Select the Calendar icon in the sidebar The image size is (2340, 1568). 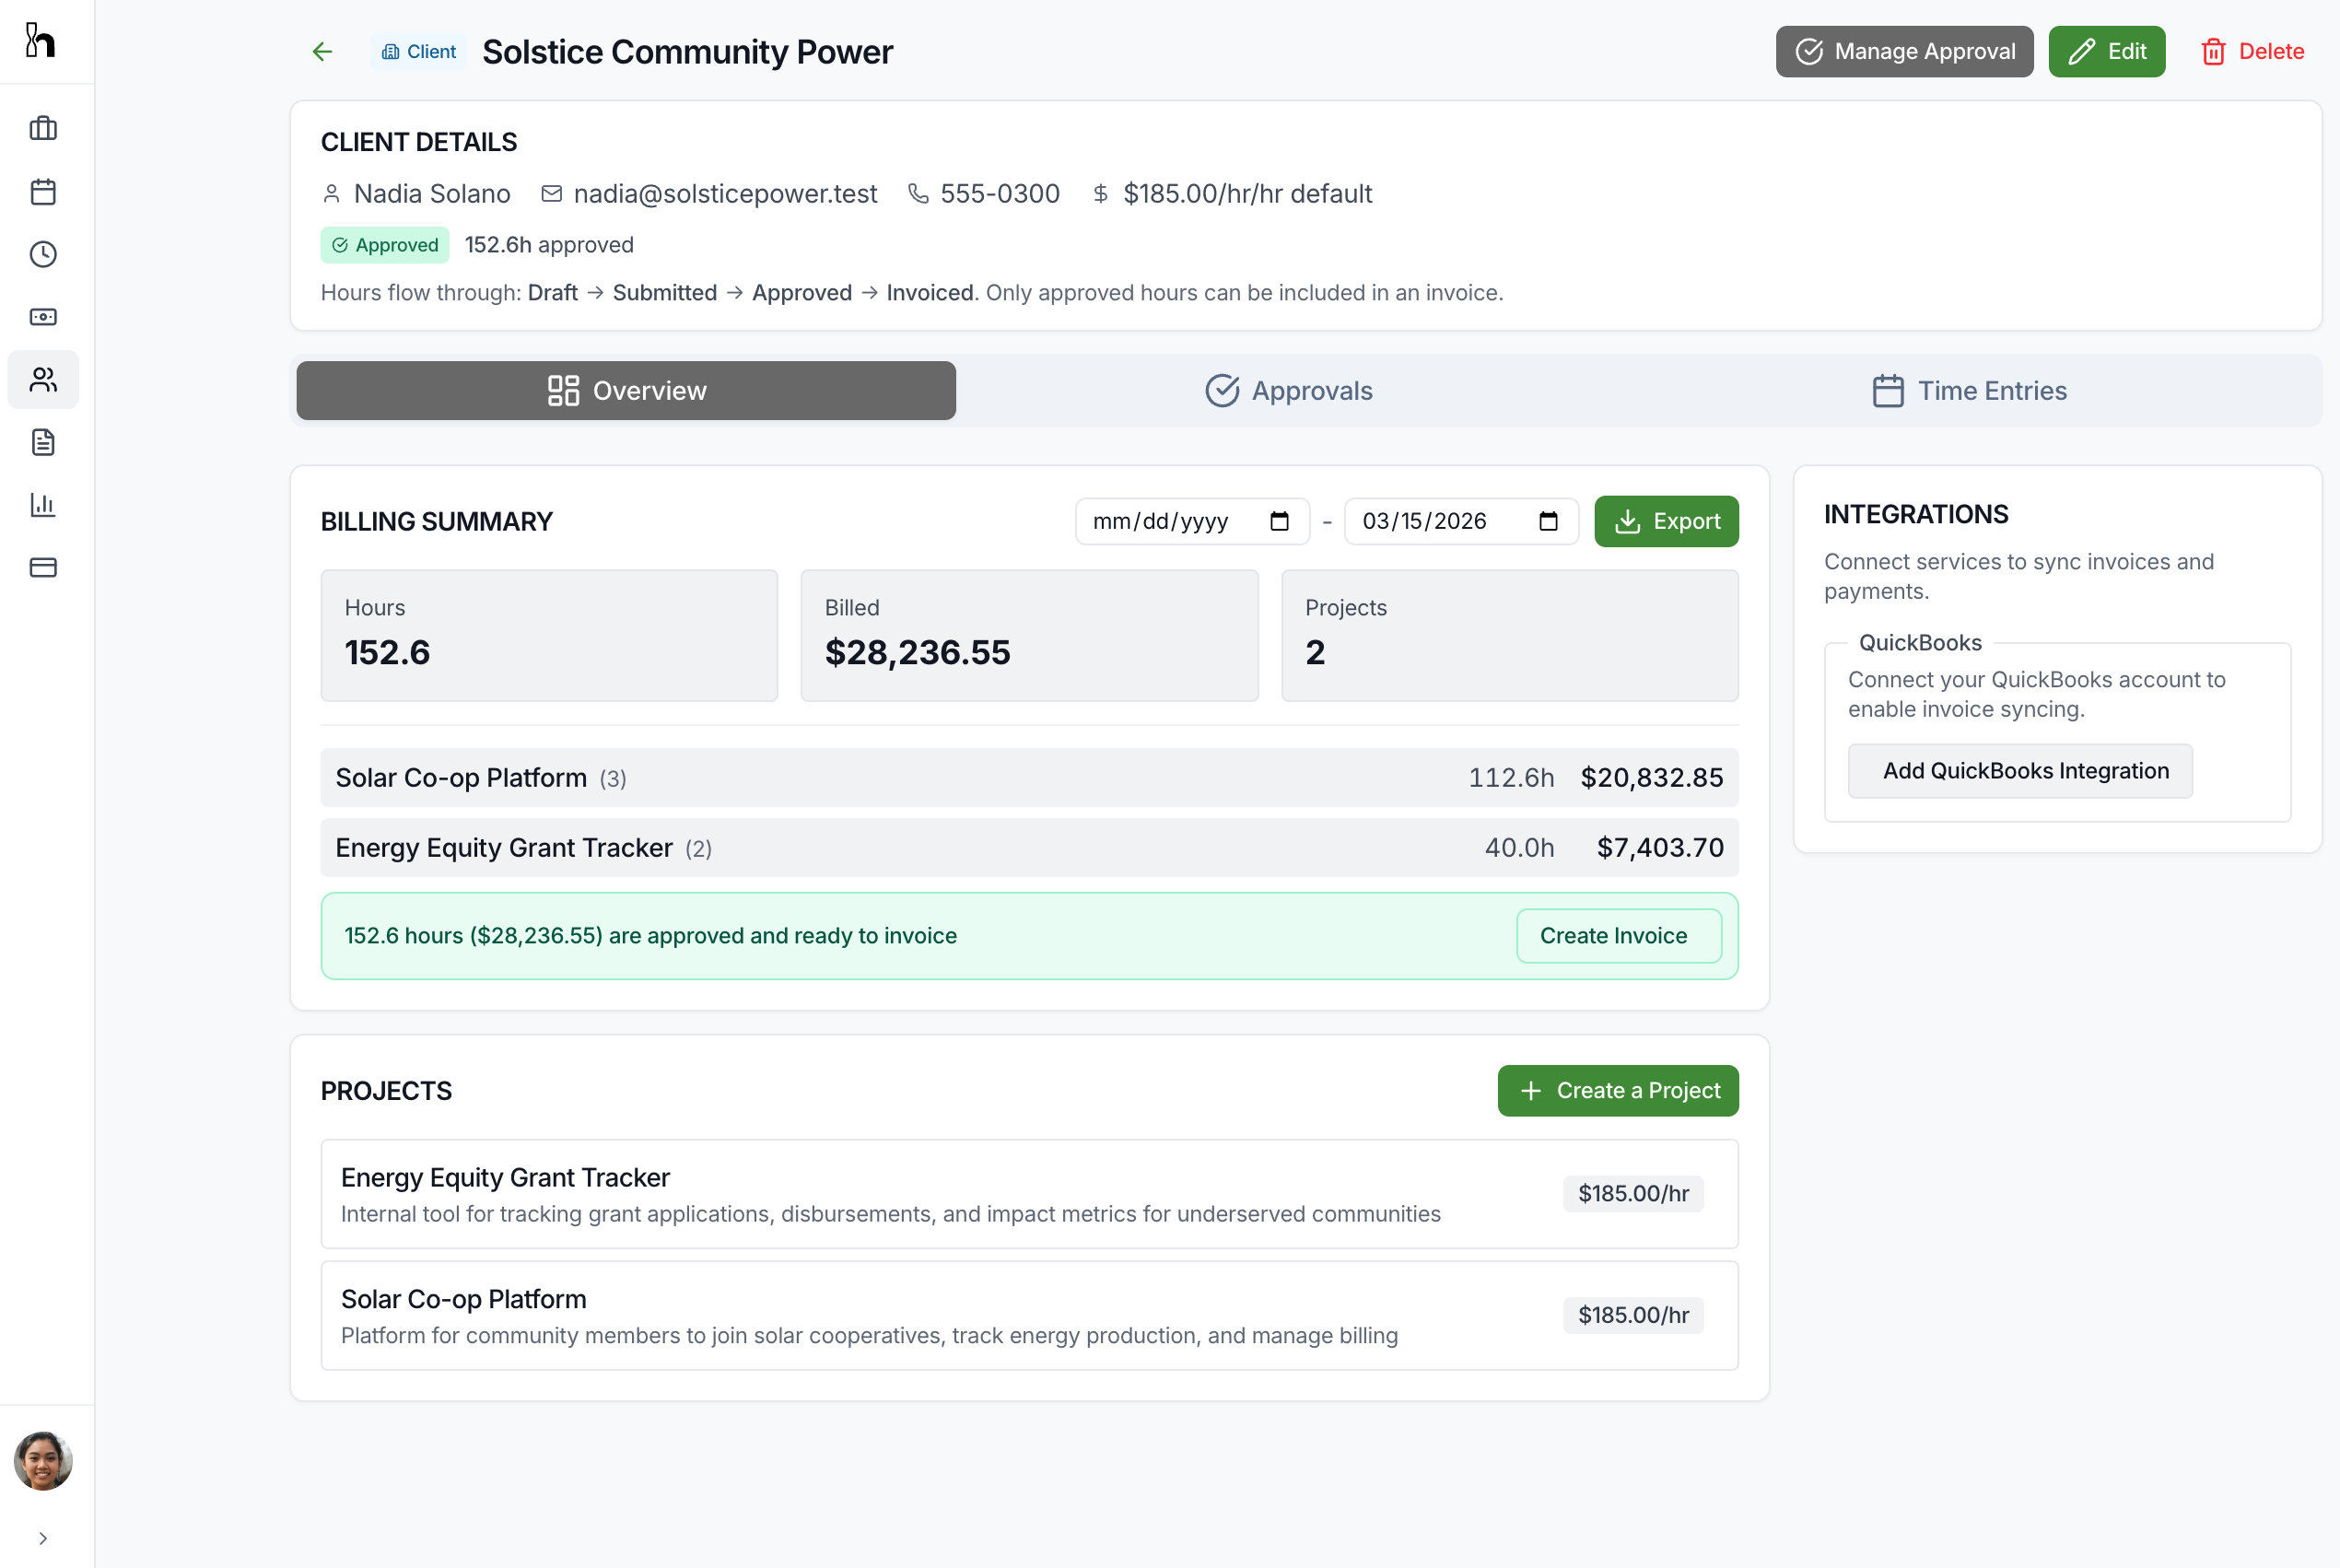[x=43, y=192]
